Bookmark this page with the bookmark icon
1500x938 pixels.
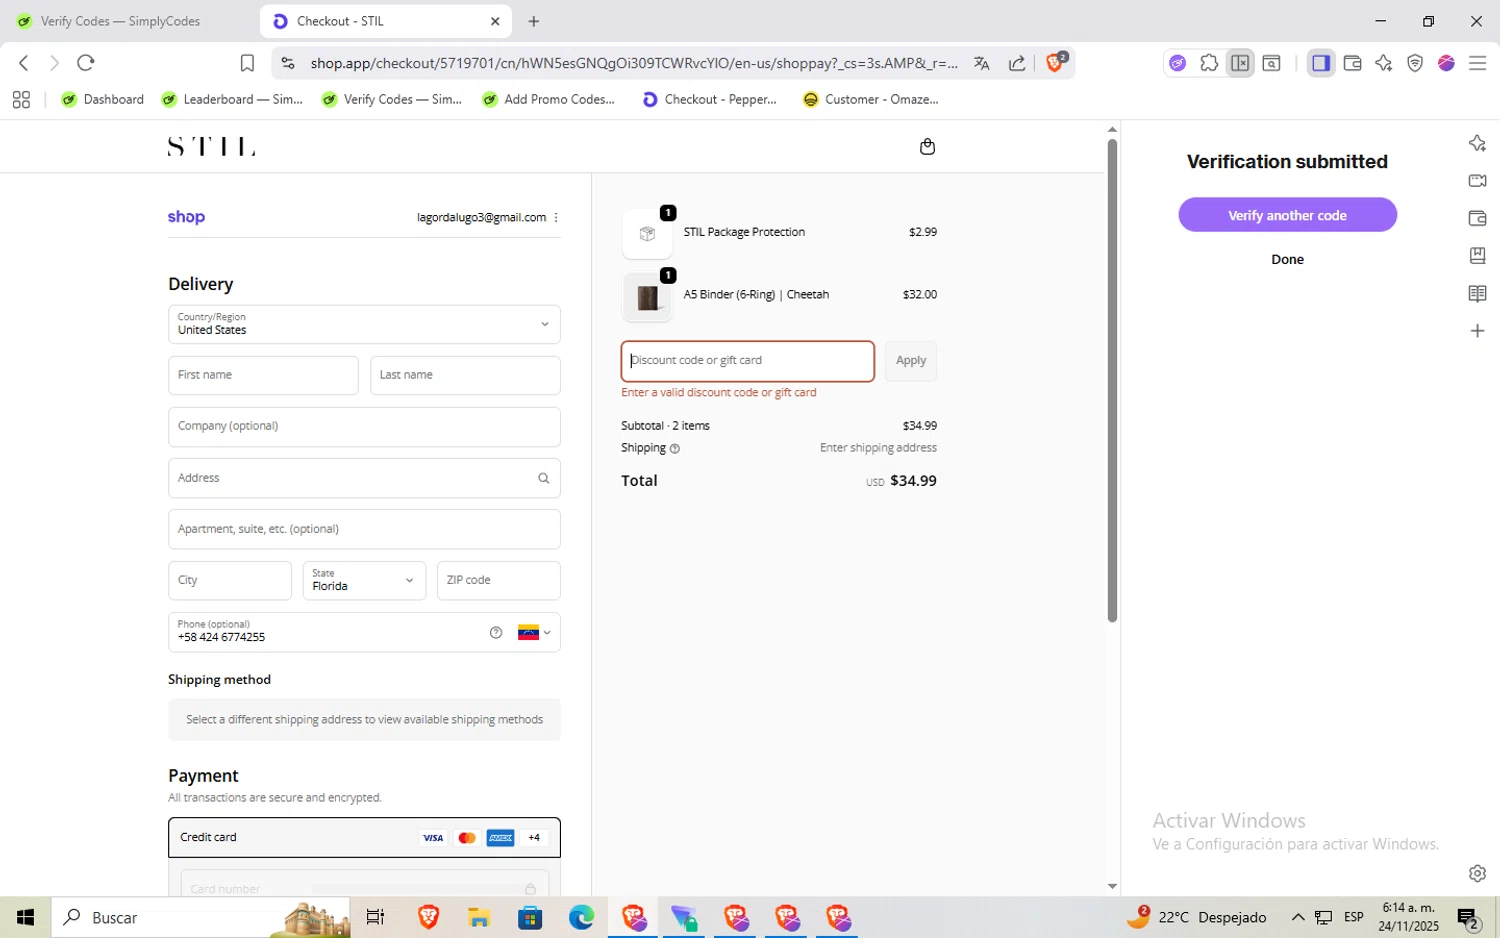click(x=247, y=63)
